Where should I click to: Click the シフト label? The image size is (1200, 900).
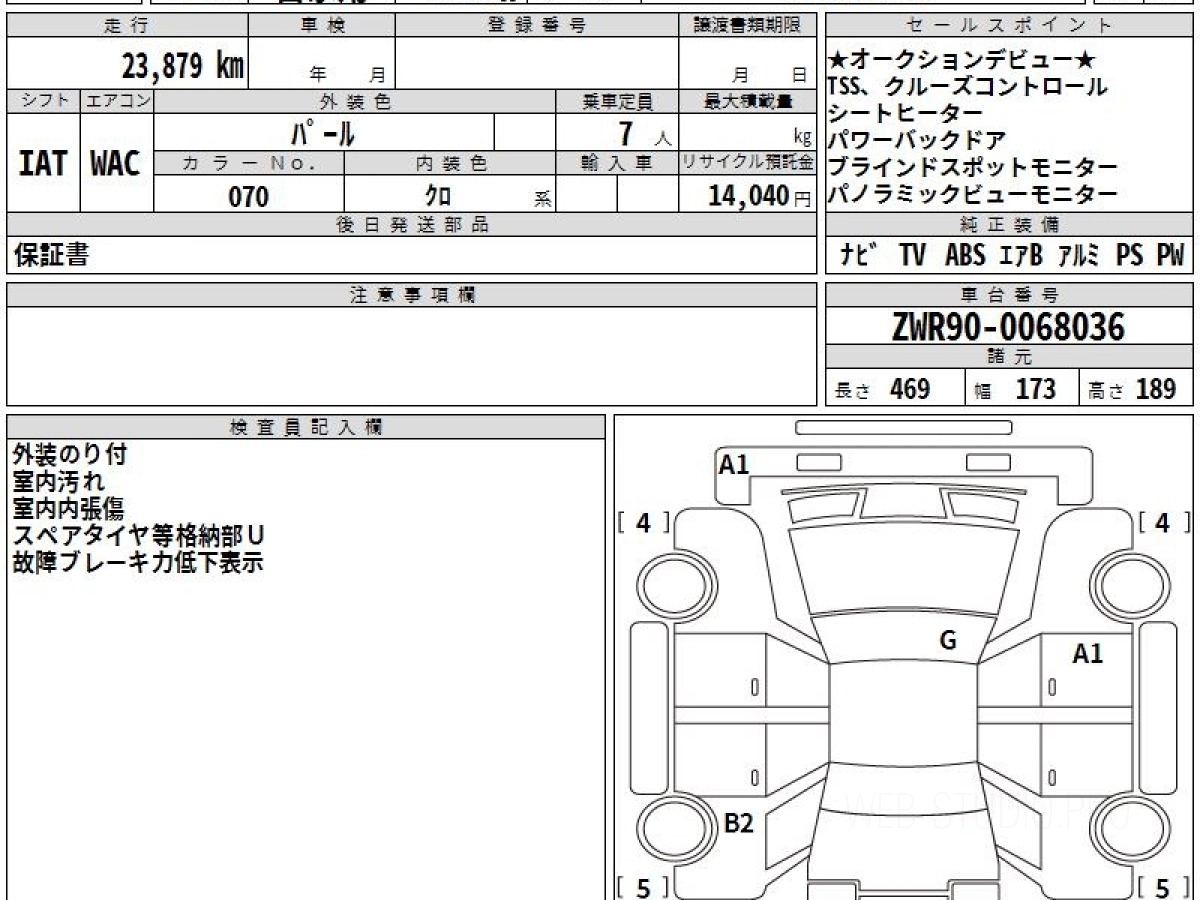click(x=43, y=101)
